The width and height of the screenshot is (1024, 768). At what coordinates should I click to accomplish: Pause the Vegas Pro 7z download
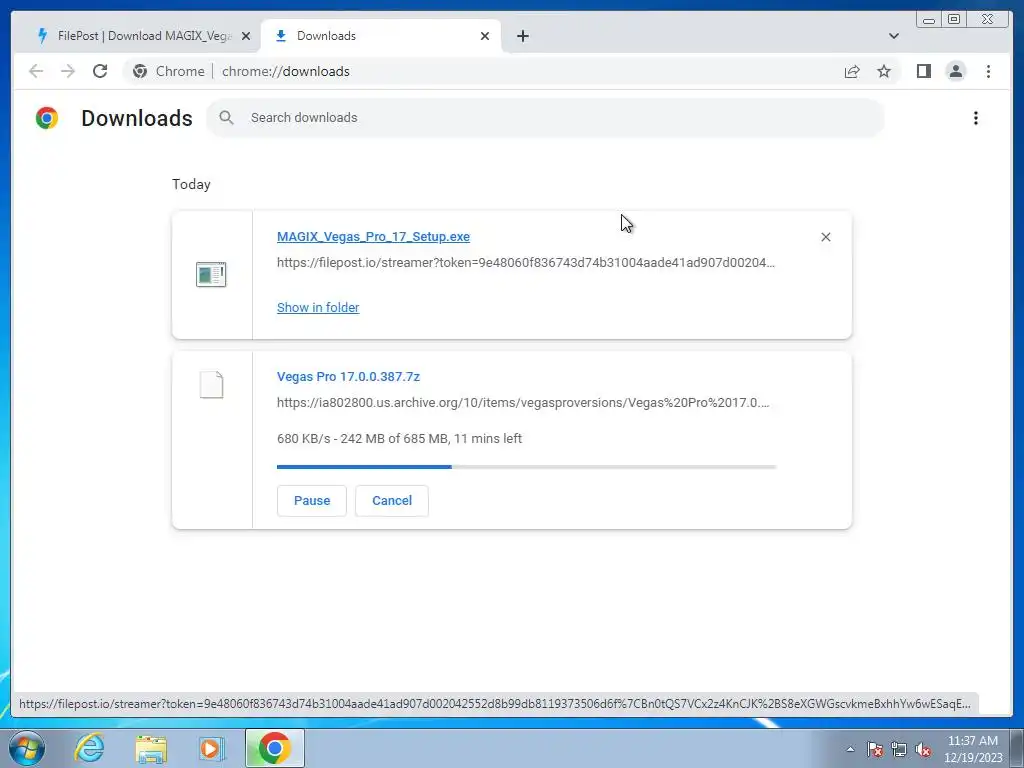(x=312, y=501)
